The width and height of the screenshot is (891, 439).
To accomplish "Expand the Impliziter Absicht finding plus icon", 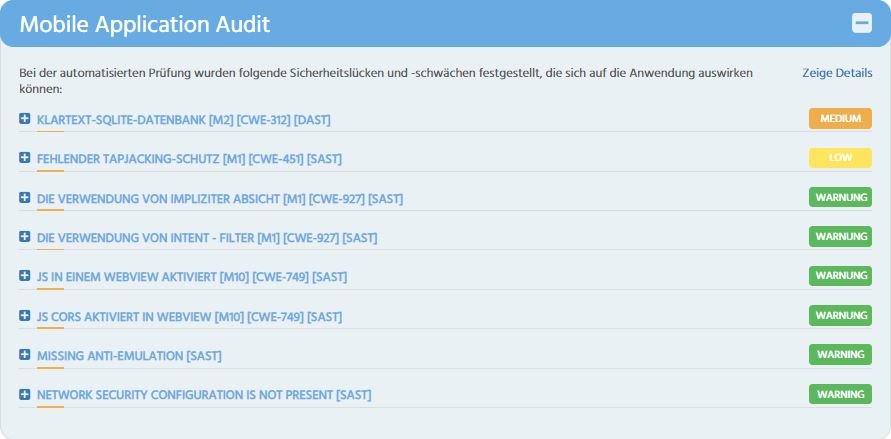I will point(24,198).
